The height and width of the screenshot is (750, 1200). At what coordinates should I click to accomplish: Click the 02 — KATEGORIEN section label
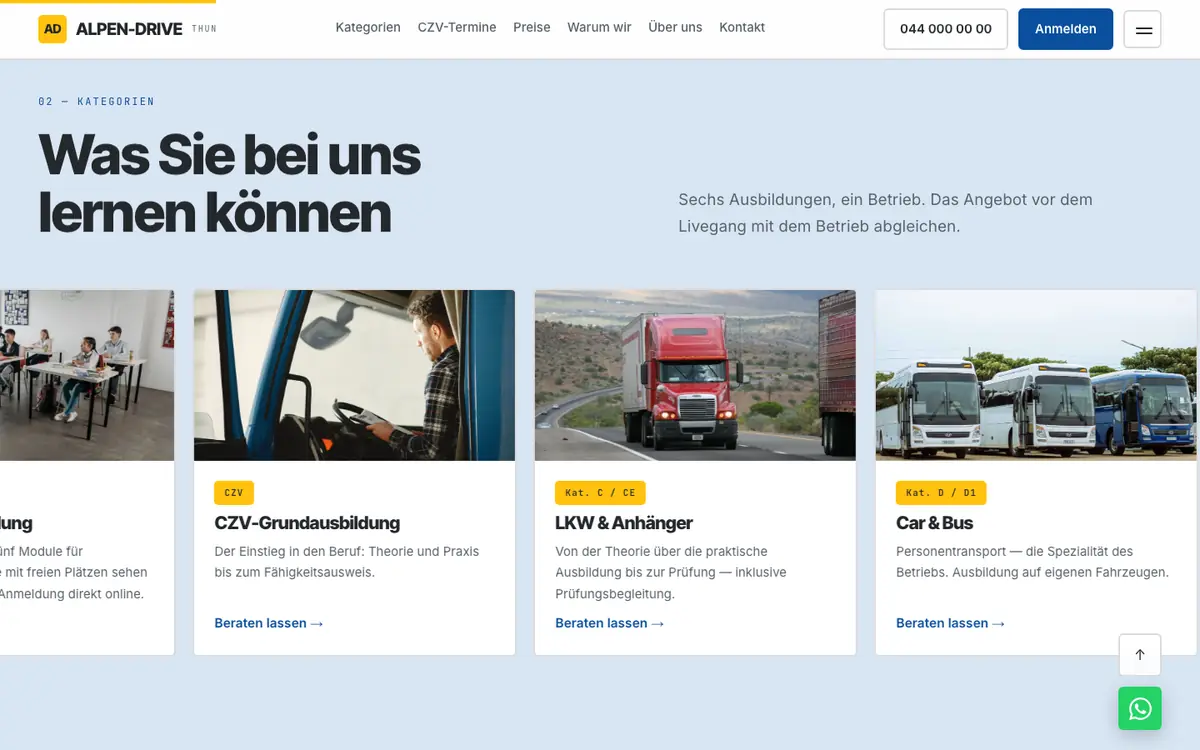point(96,102)
